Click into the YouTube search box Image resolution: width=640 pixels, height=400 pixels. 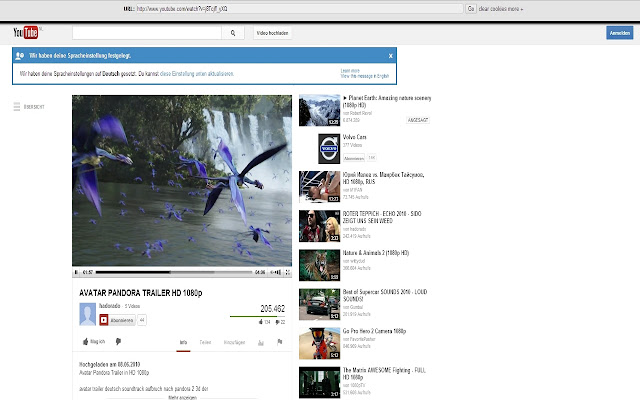tap(147, 33)
